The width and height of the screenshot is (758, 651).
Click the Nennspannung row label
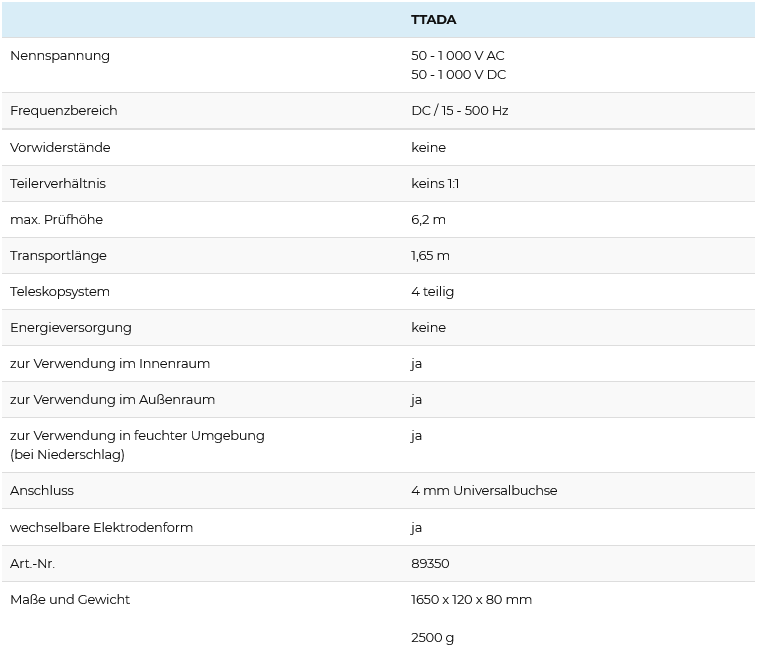pos(60,56)
